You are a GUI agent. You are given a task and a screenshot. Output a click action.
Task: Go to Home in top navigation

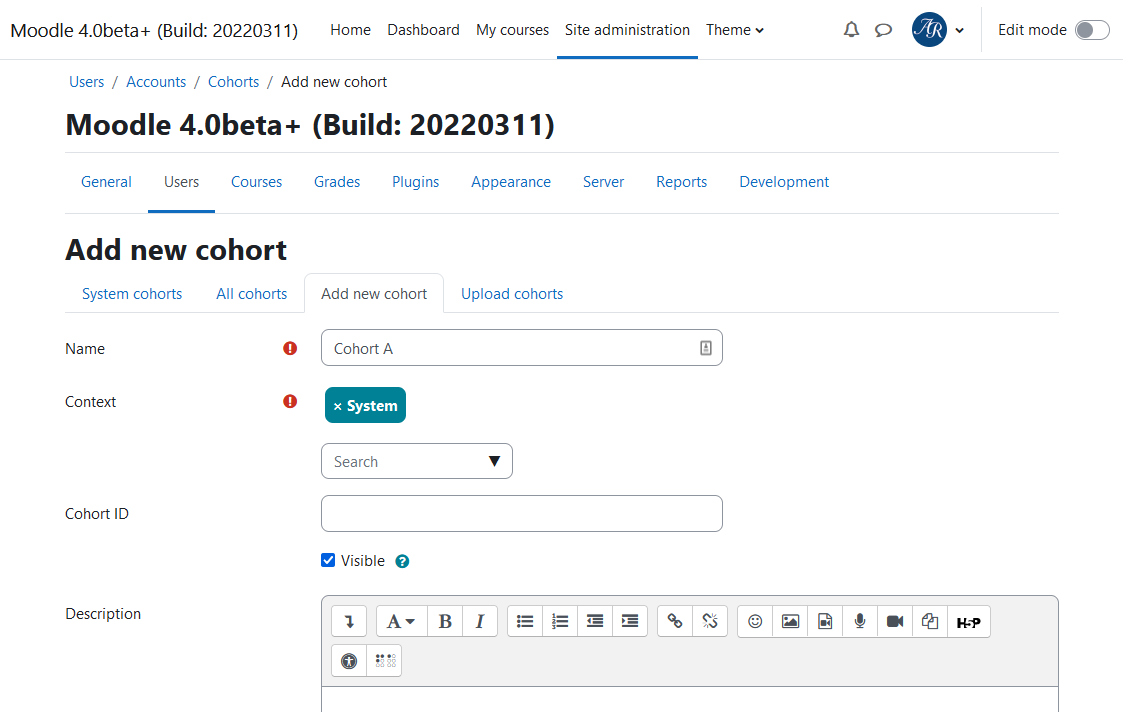click(350, 30)
